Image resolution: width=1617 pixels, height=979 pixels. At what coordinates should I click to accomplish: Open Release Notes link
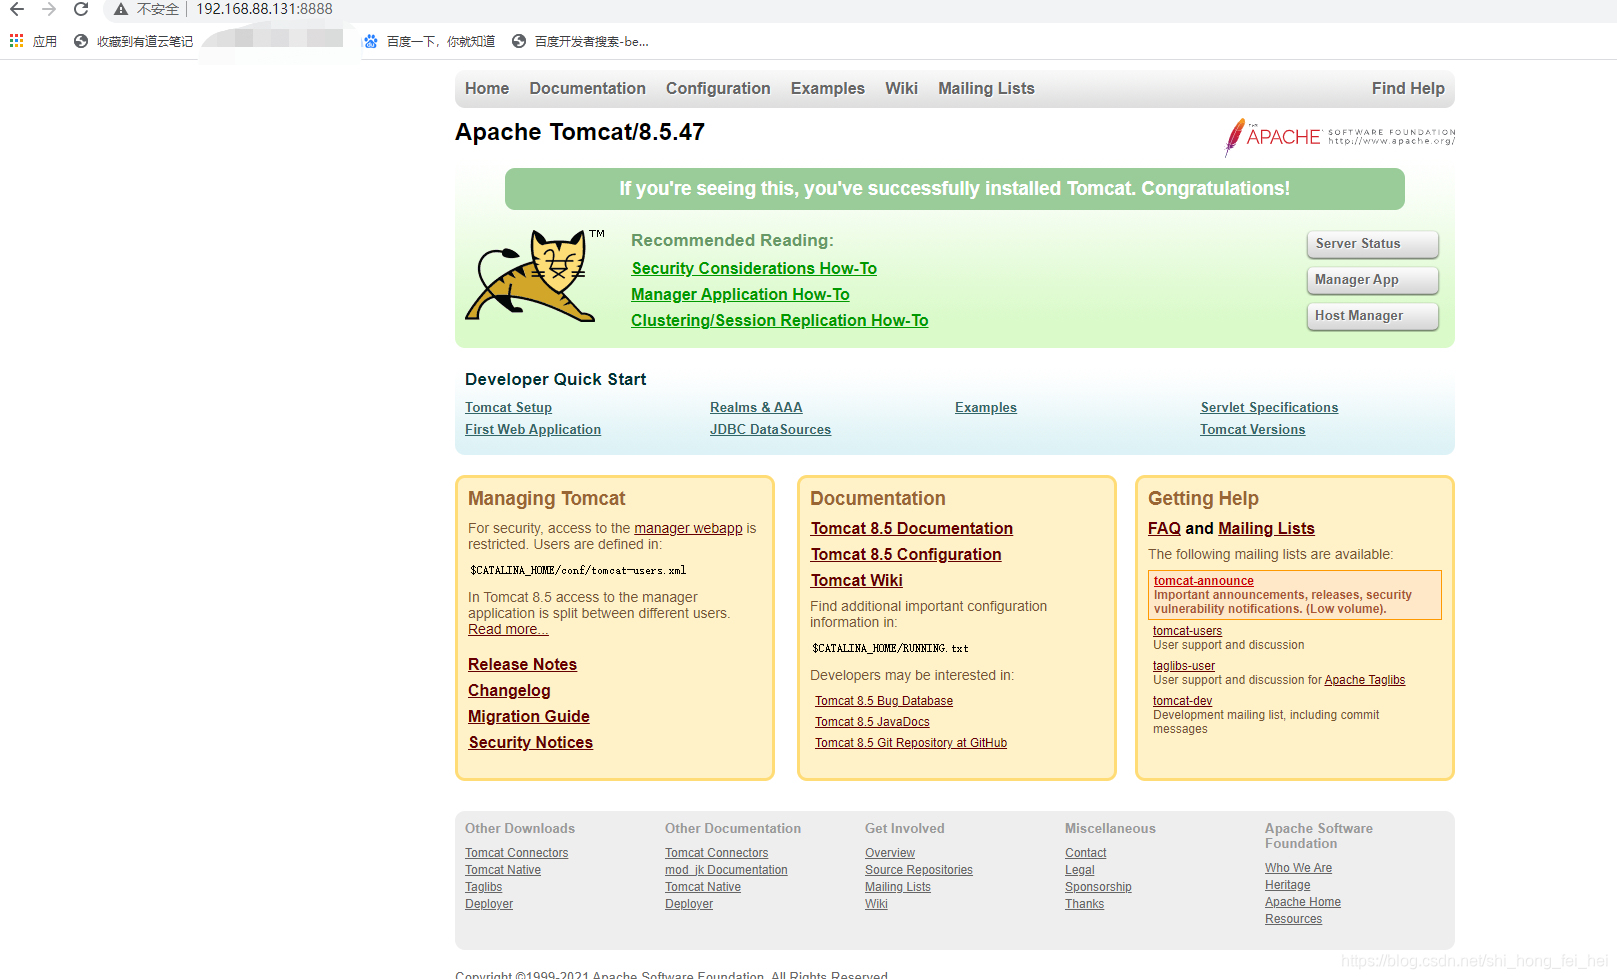522,664
